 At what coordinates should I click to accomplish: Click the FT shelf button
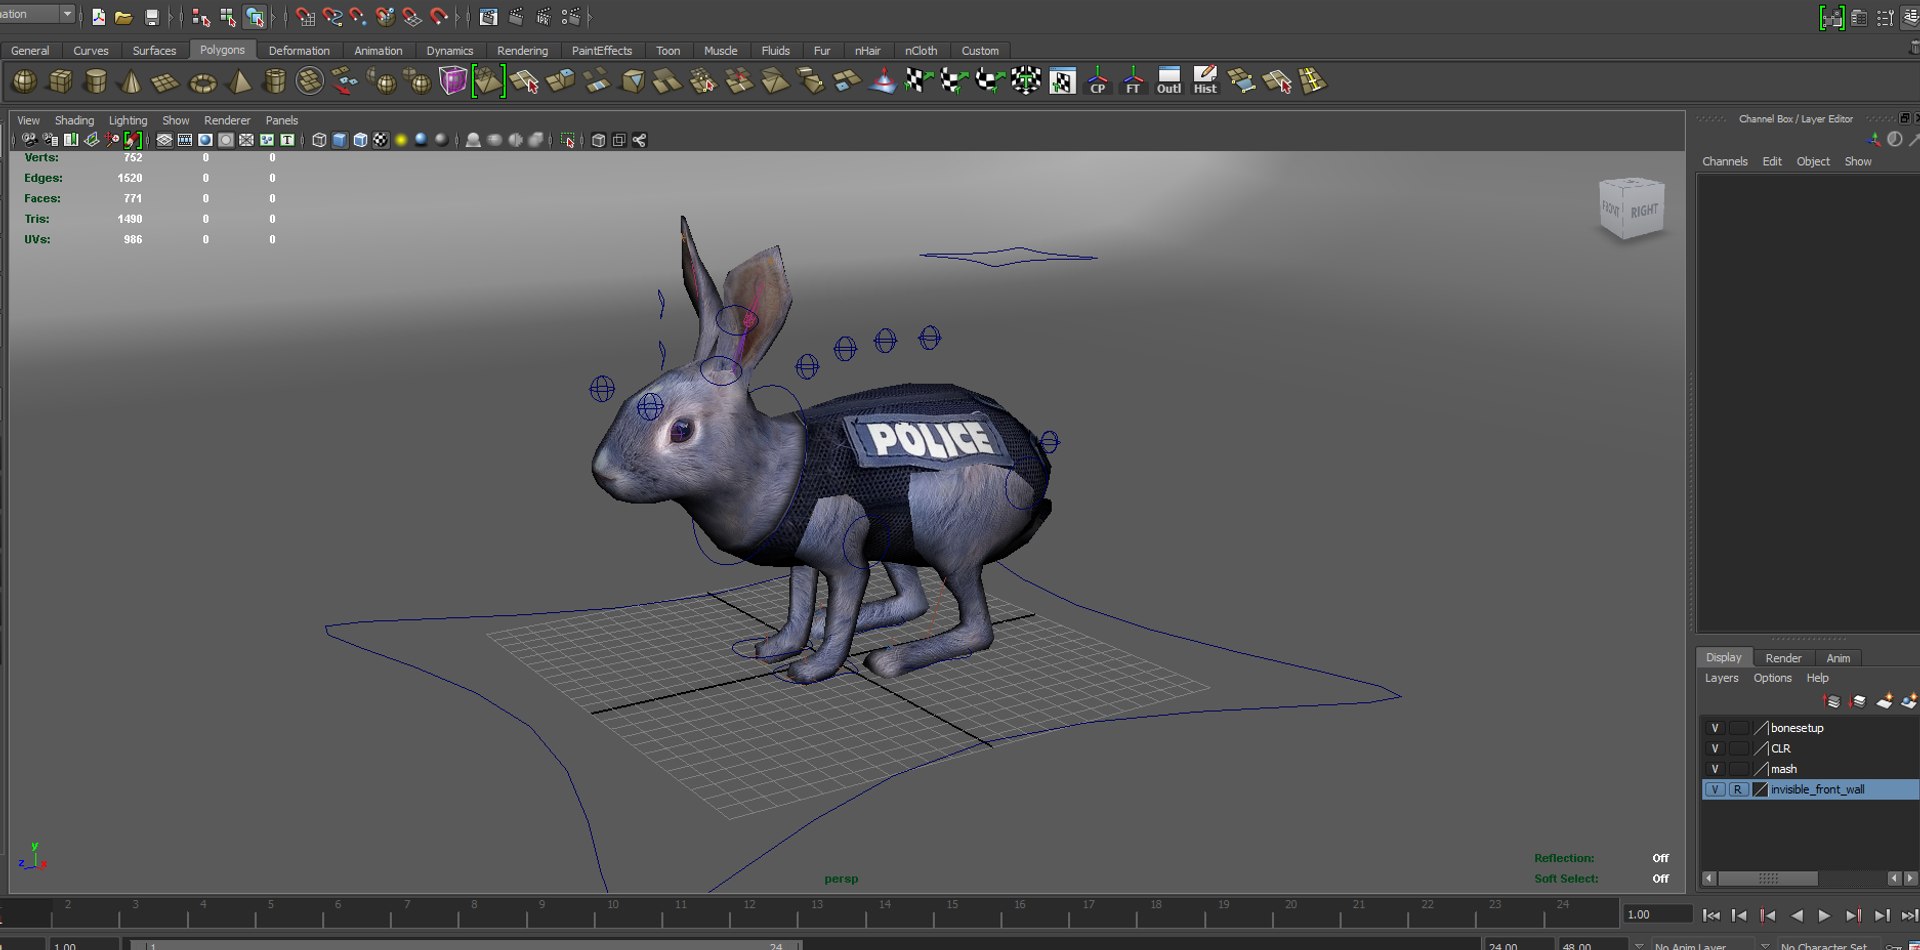(1133, 81)
